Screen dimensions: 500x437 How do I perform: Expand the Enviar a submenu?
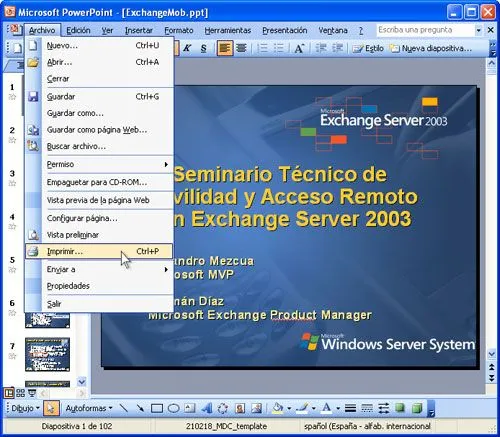(x=99, y=269)
